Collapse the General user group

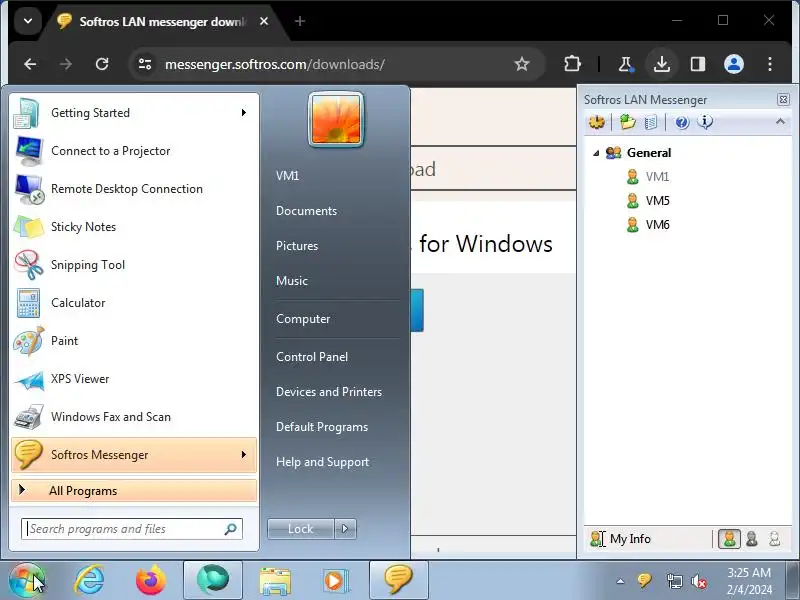(596, 153)
